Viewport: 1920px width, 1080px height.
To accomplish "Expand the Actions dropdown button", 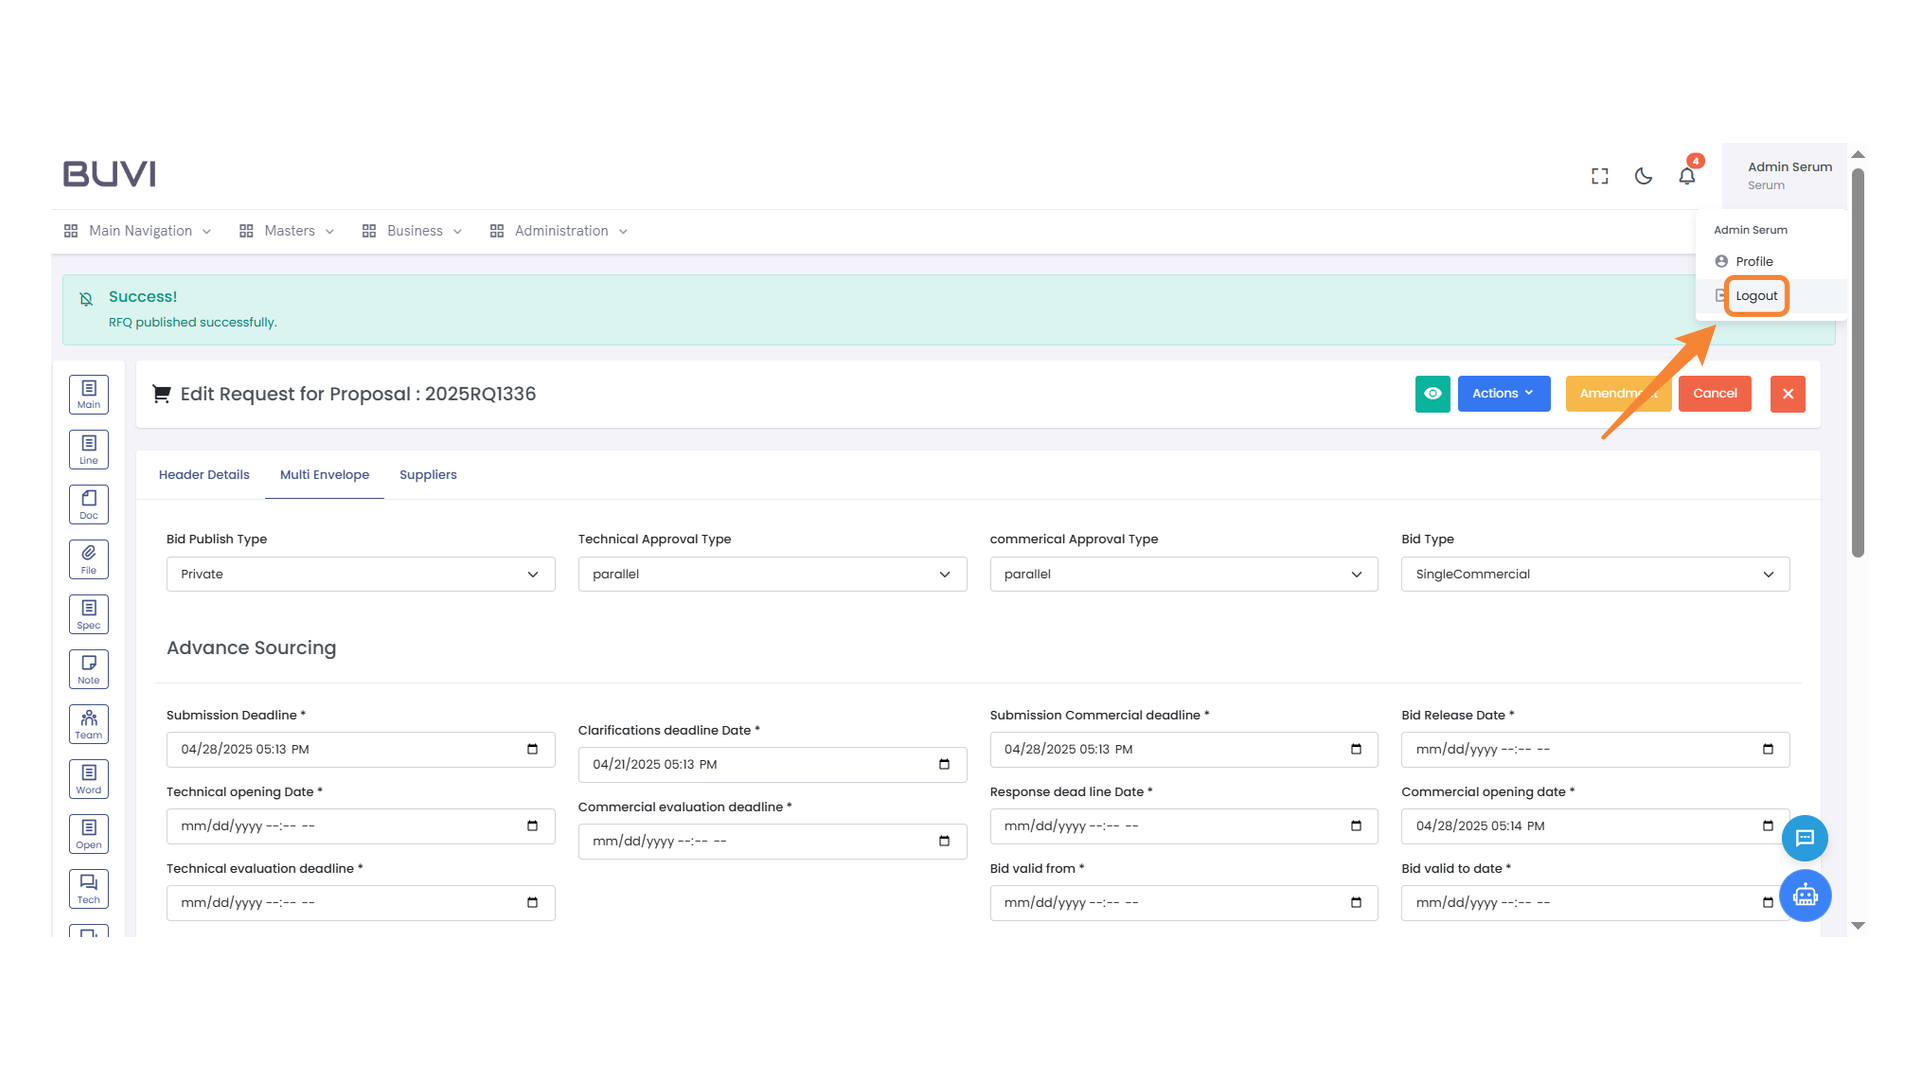I will pos(1503,394).
